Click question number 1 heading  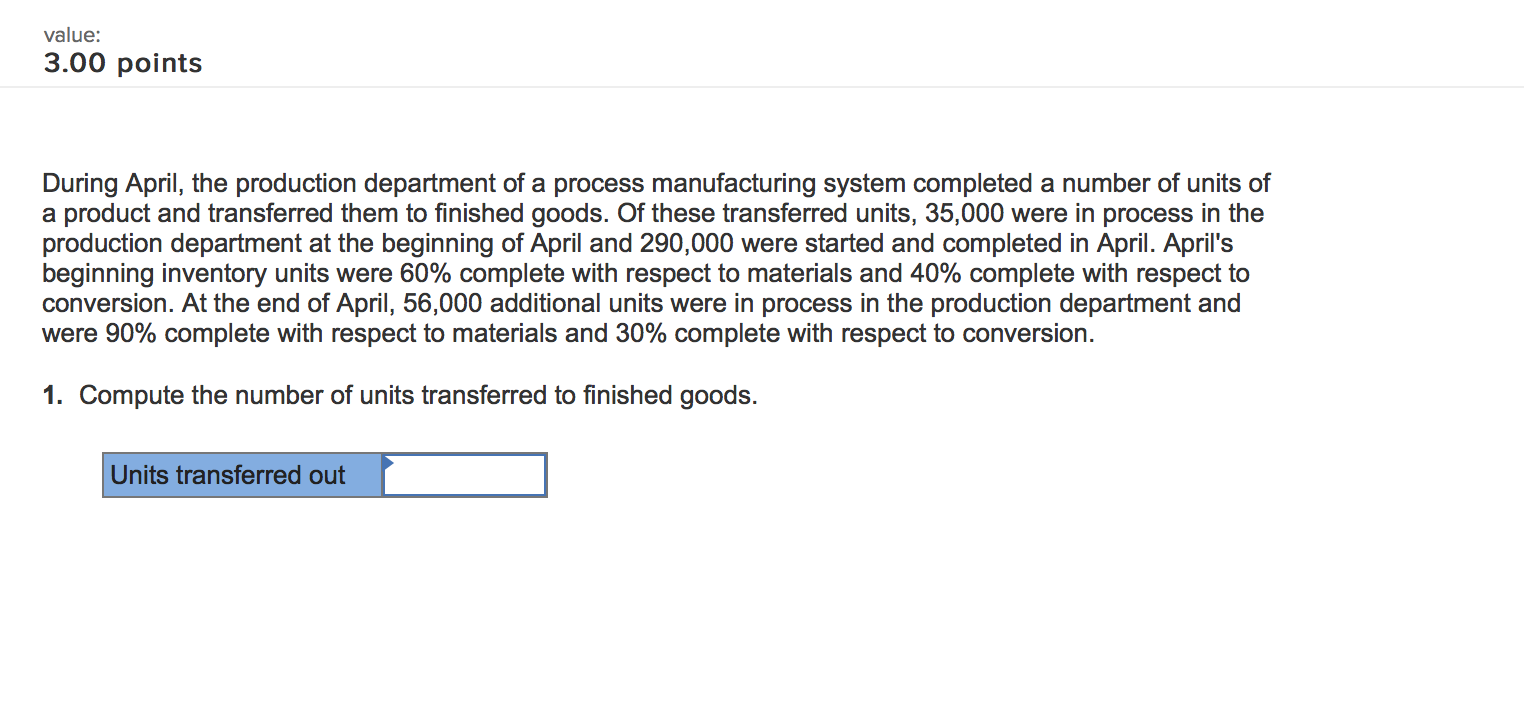51,394
